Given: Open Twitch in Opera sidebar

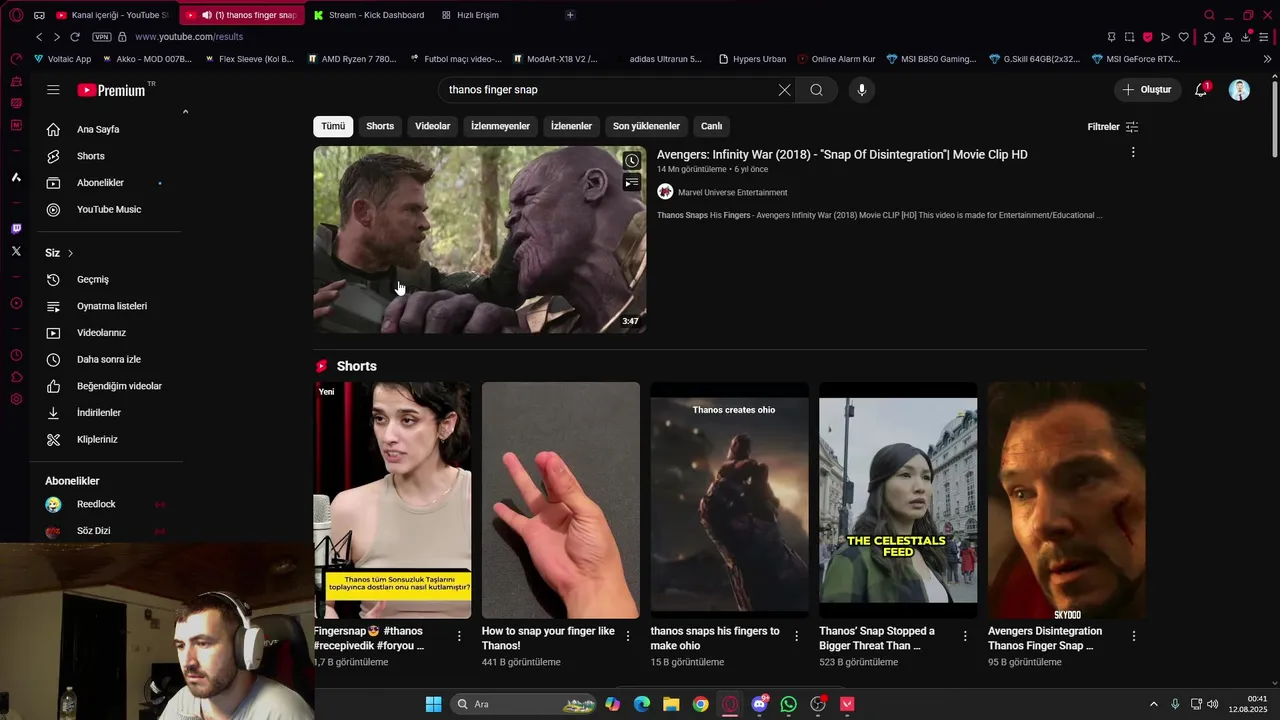Looking at the screenshot, I should [16, 229].
